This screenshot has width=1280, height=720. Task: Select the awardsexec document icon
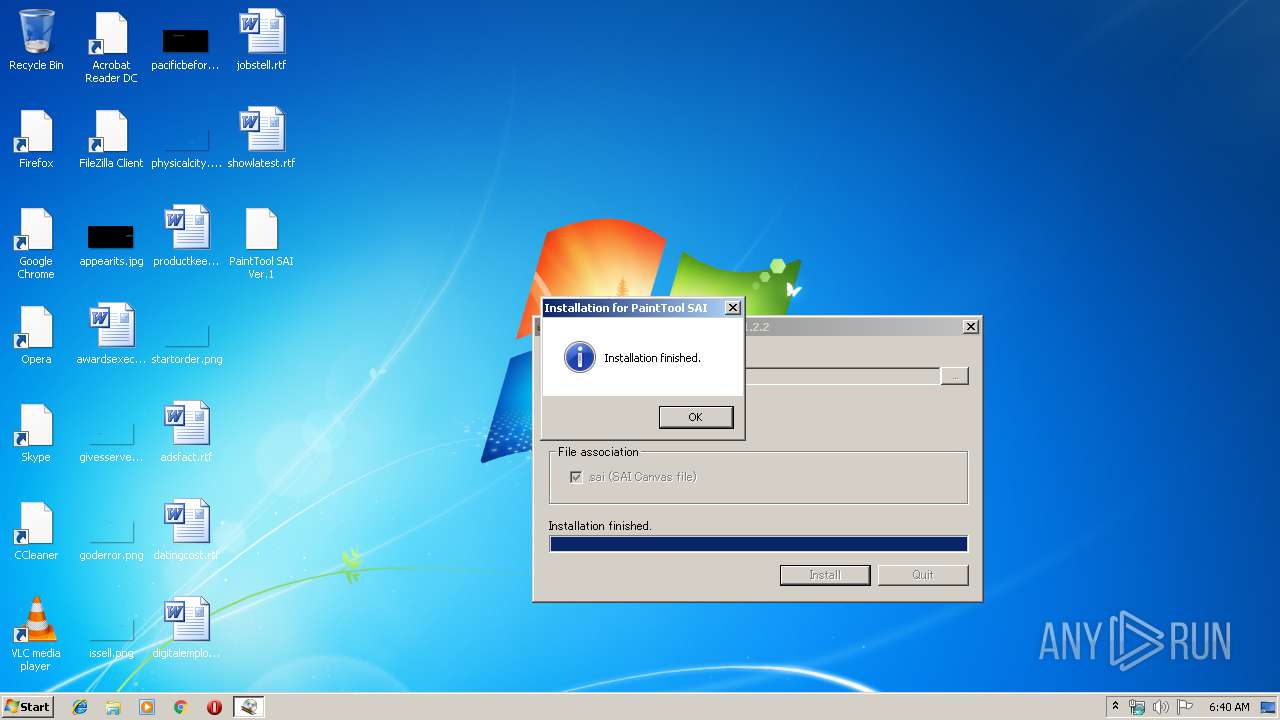click(x=111, y=335)
